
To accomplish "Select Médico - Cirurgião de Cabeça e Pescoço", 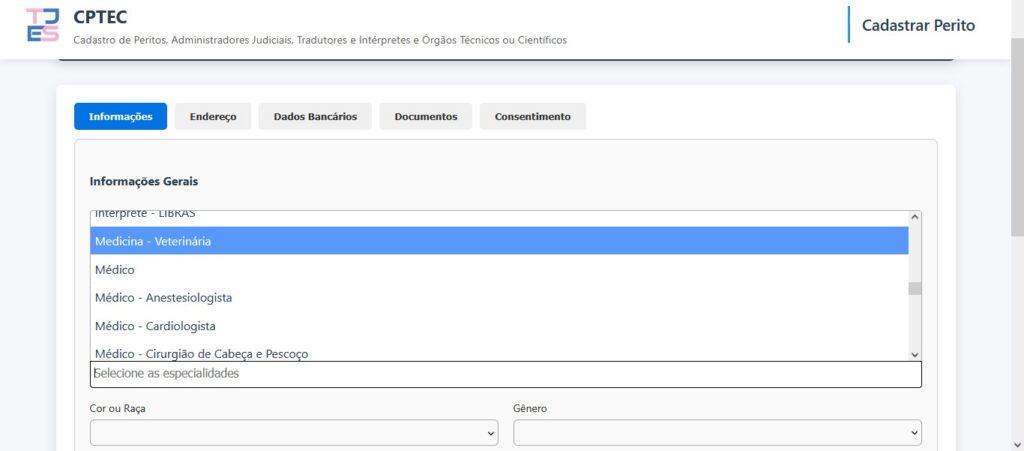I will pos(499,352).
